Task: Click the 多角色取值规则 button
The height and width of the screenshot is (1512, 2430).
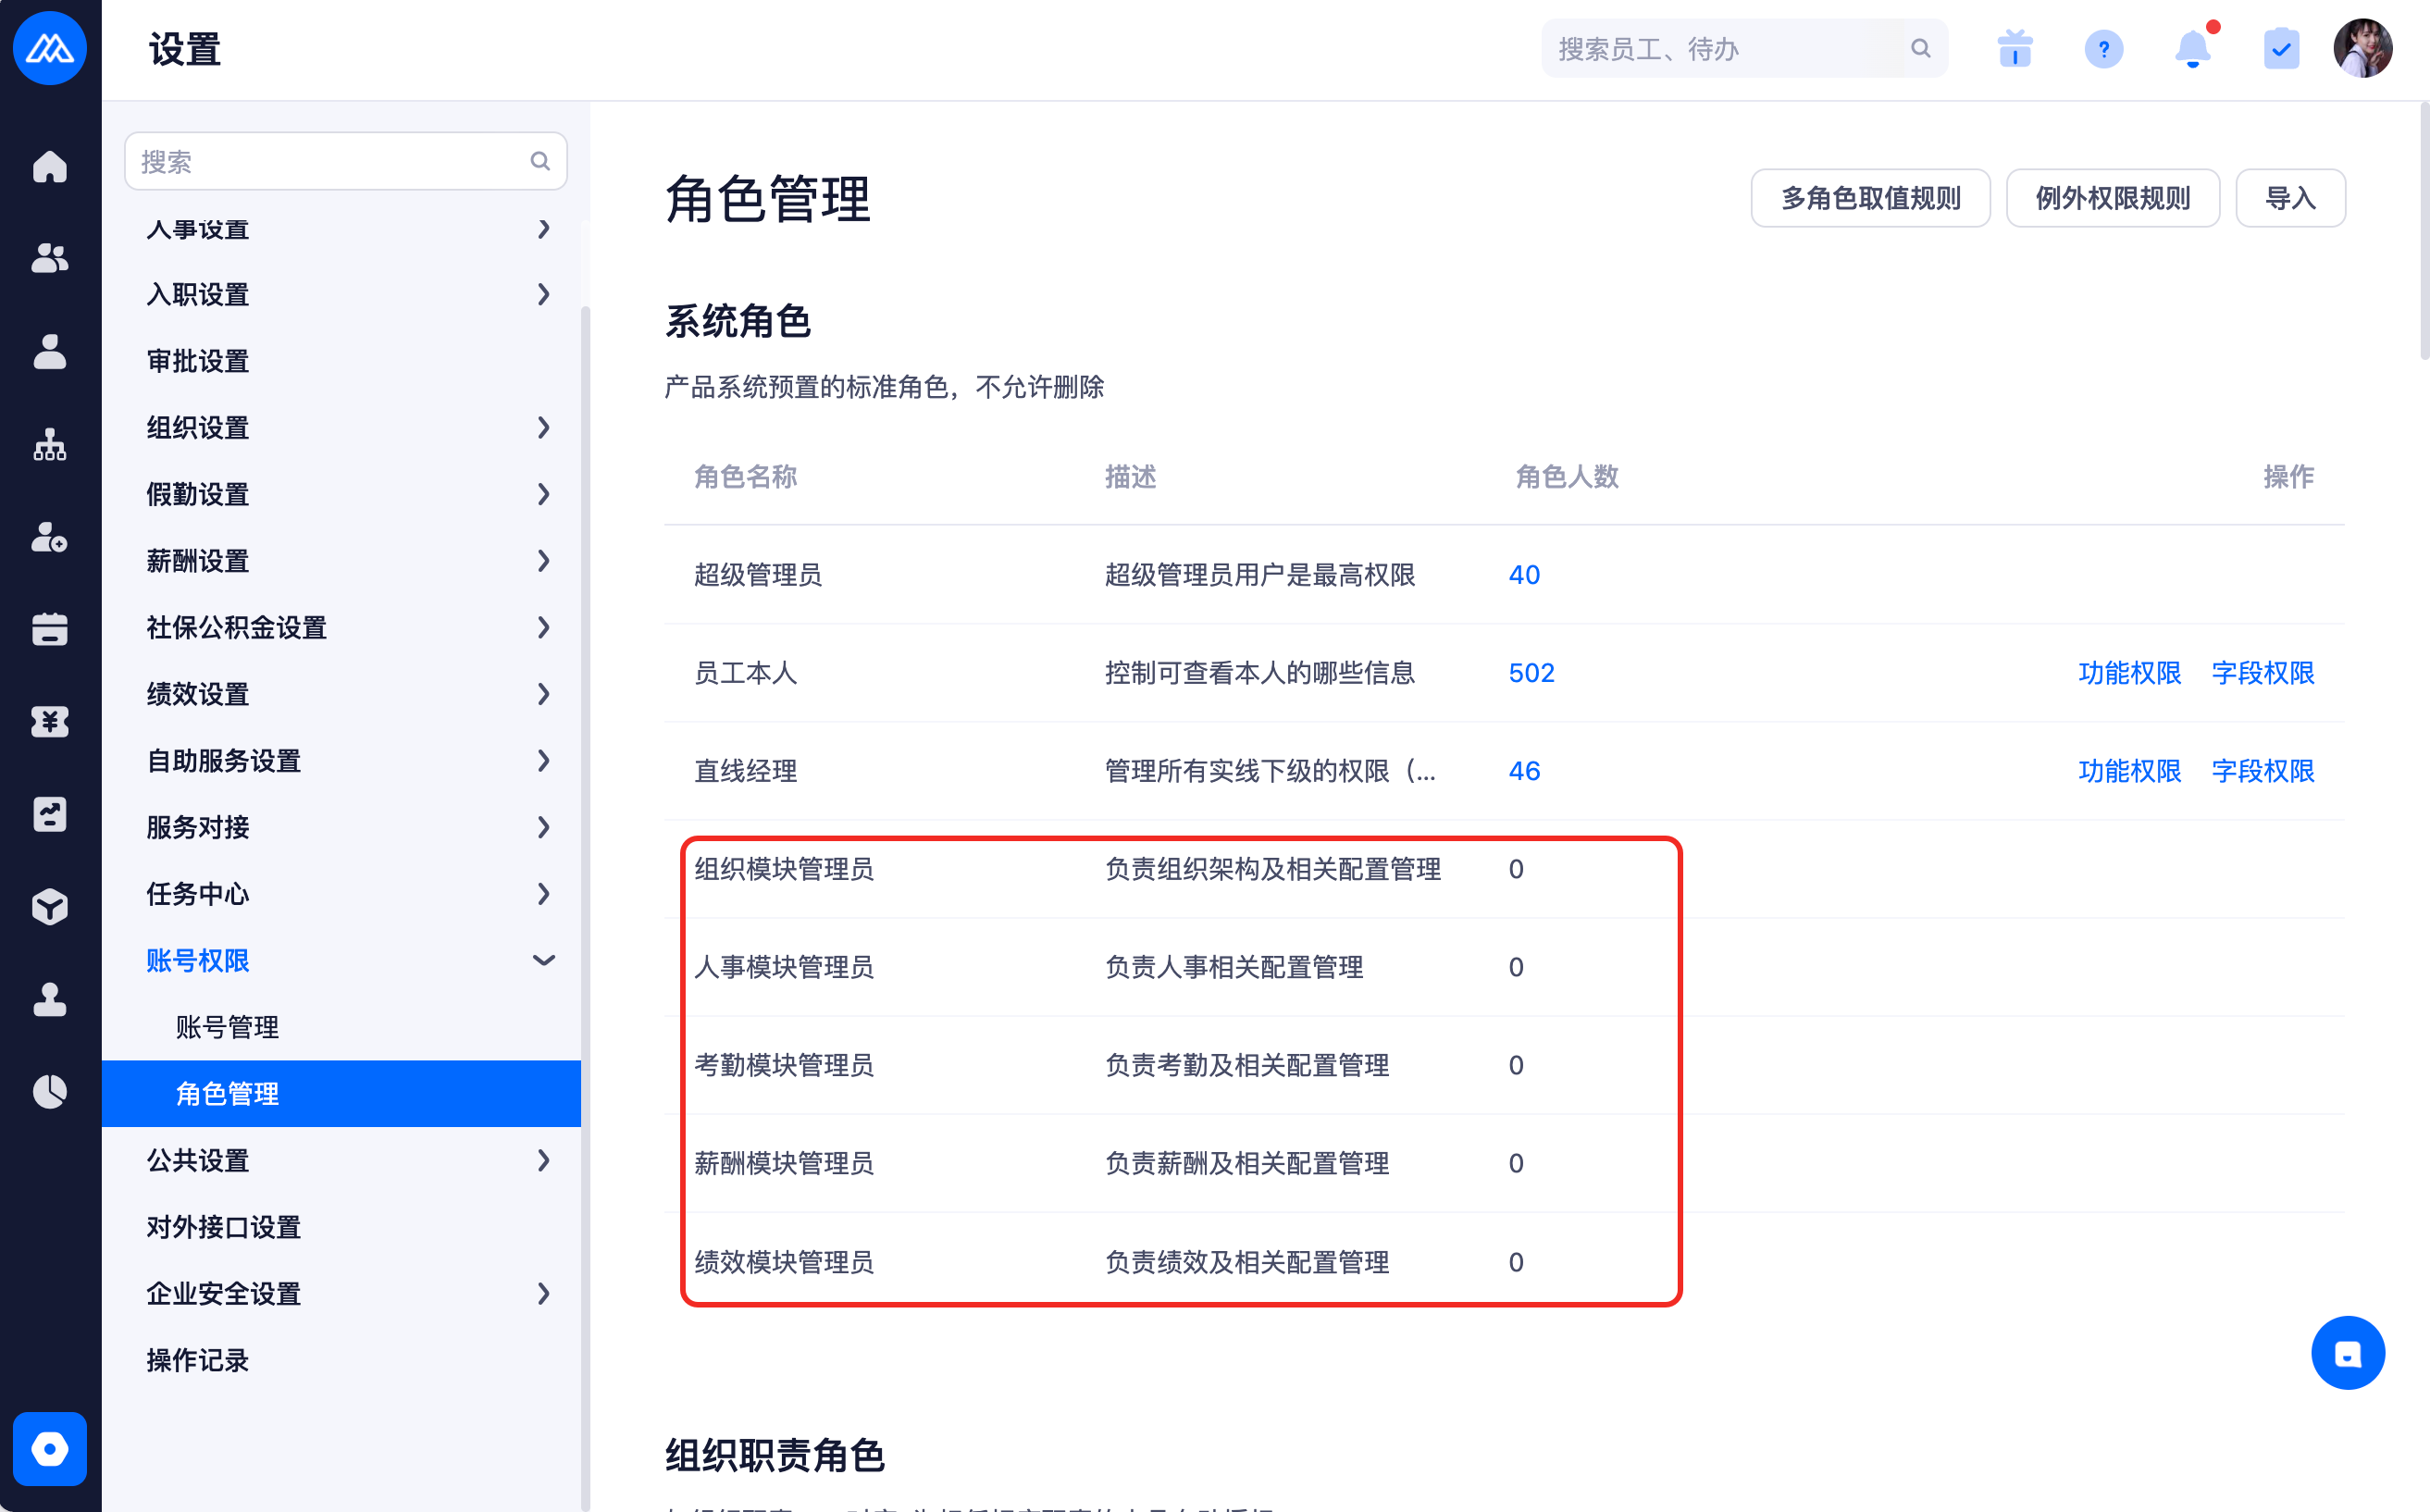Action: [1870, 198]
